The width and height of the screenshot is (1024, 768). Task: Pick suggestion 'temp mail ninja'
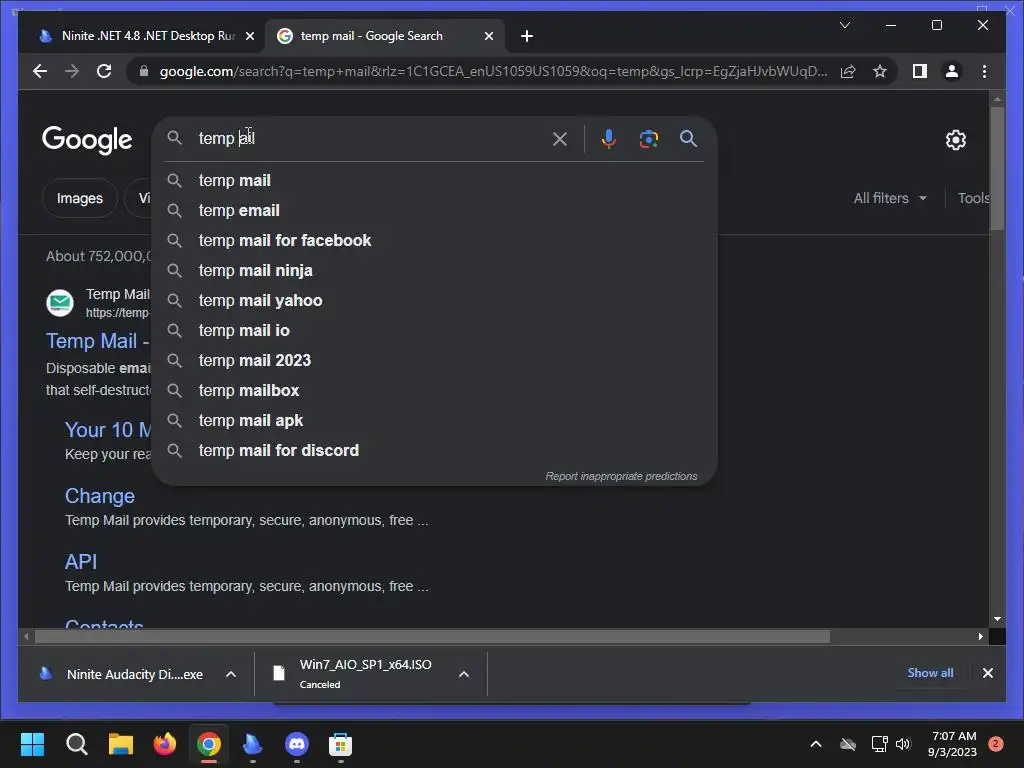click(x=434, y=270)
